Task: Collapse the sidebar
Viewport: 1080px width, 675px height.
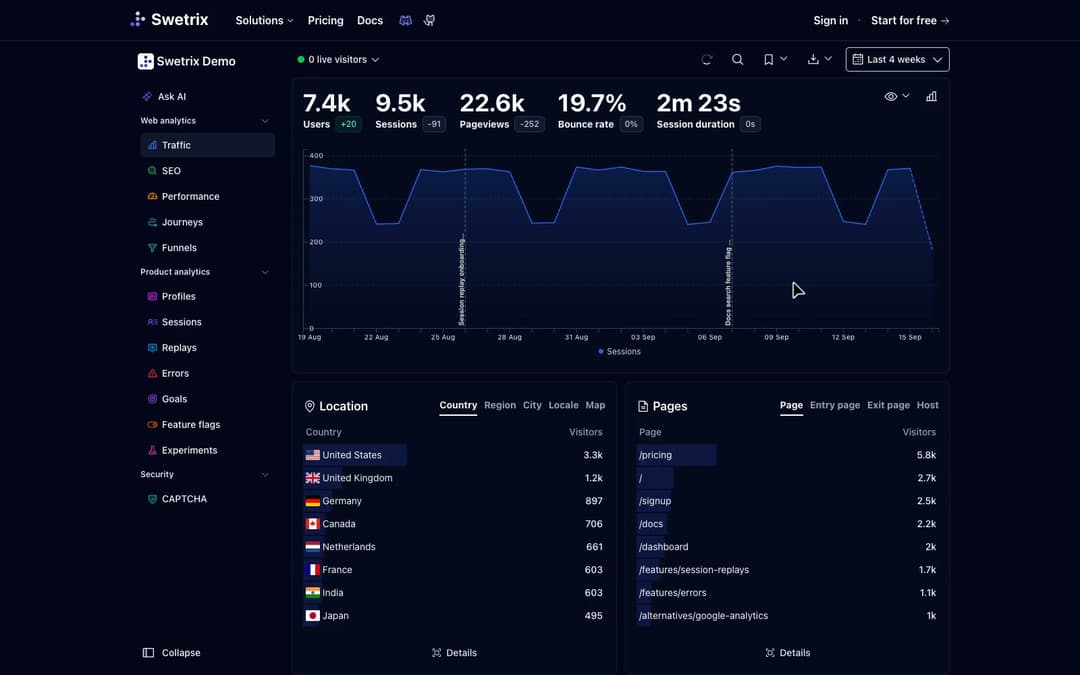Action: pyautogui.click(x=172, y=653)
